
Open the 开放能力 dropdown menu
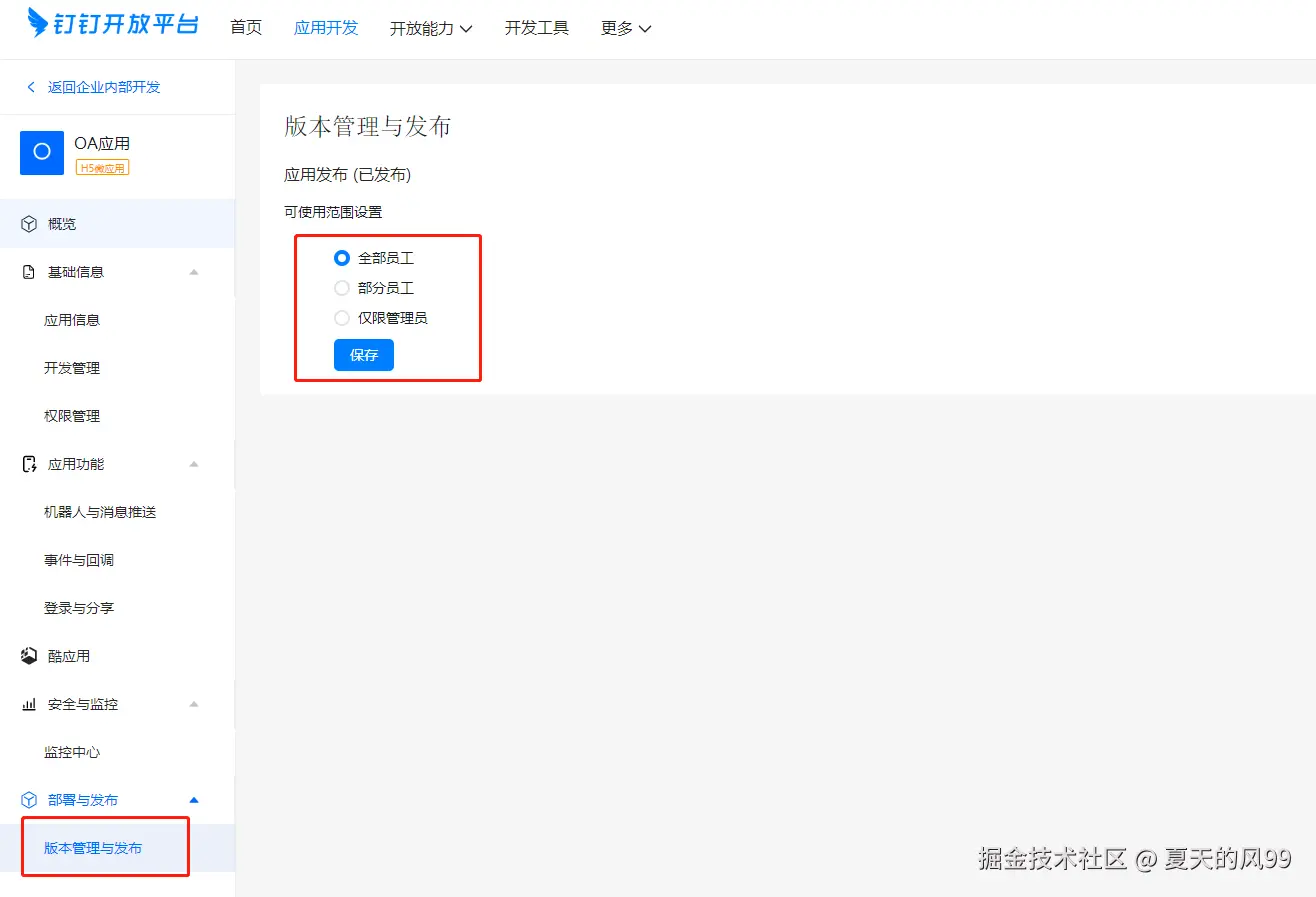click(x=430, y=28)
